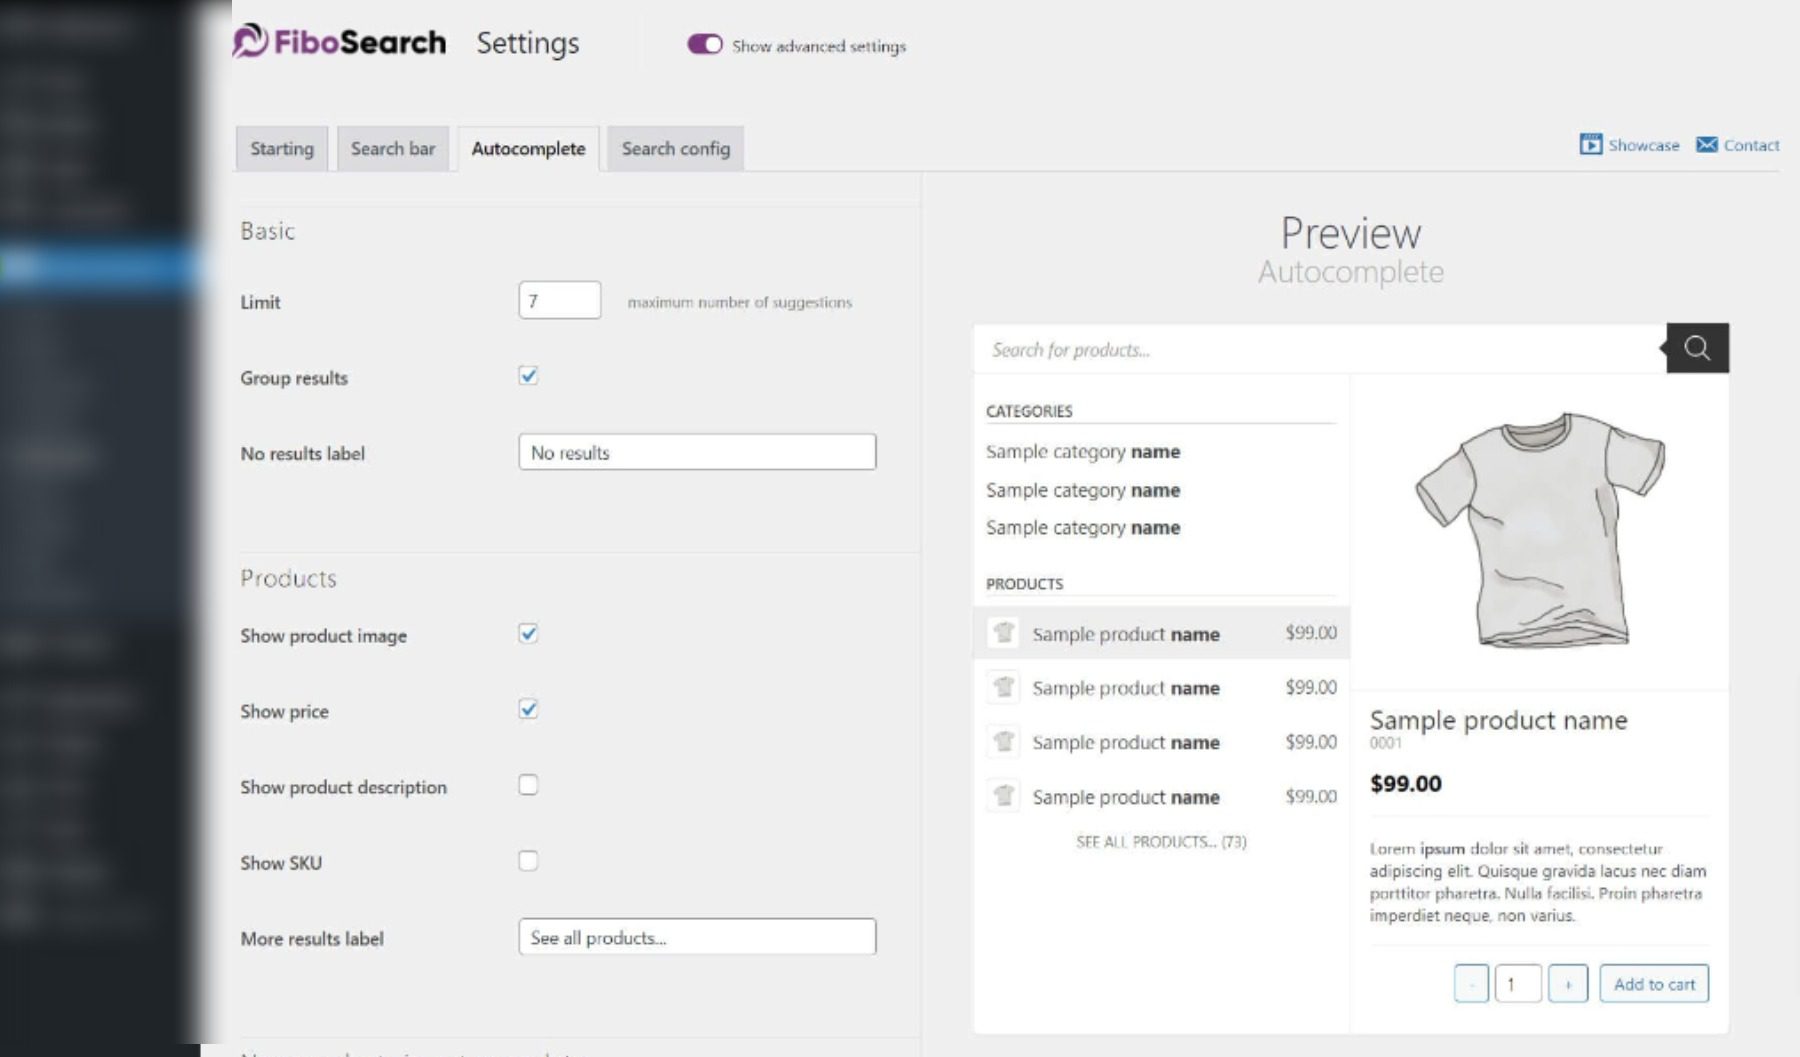1800x1057 pixels.
Task: Switch to the Starting tab
Action: click(281, 148)
